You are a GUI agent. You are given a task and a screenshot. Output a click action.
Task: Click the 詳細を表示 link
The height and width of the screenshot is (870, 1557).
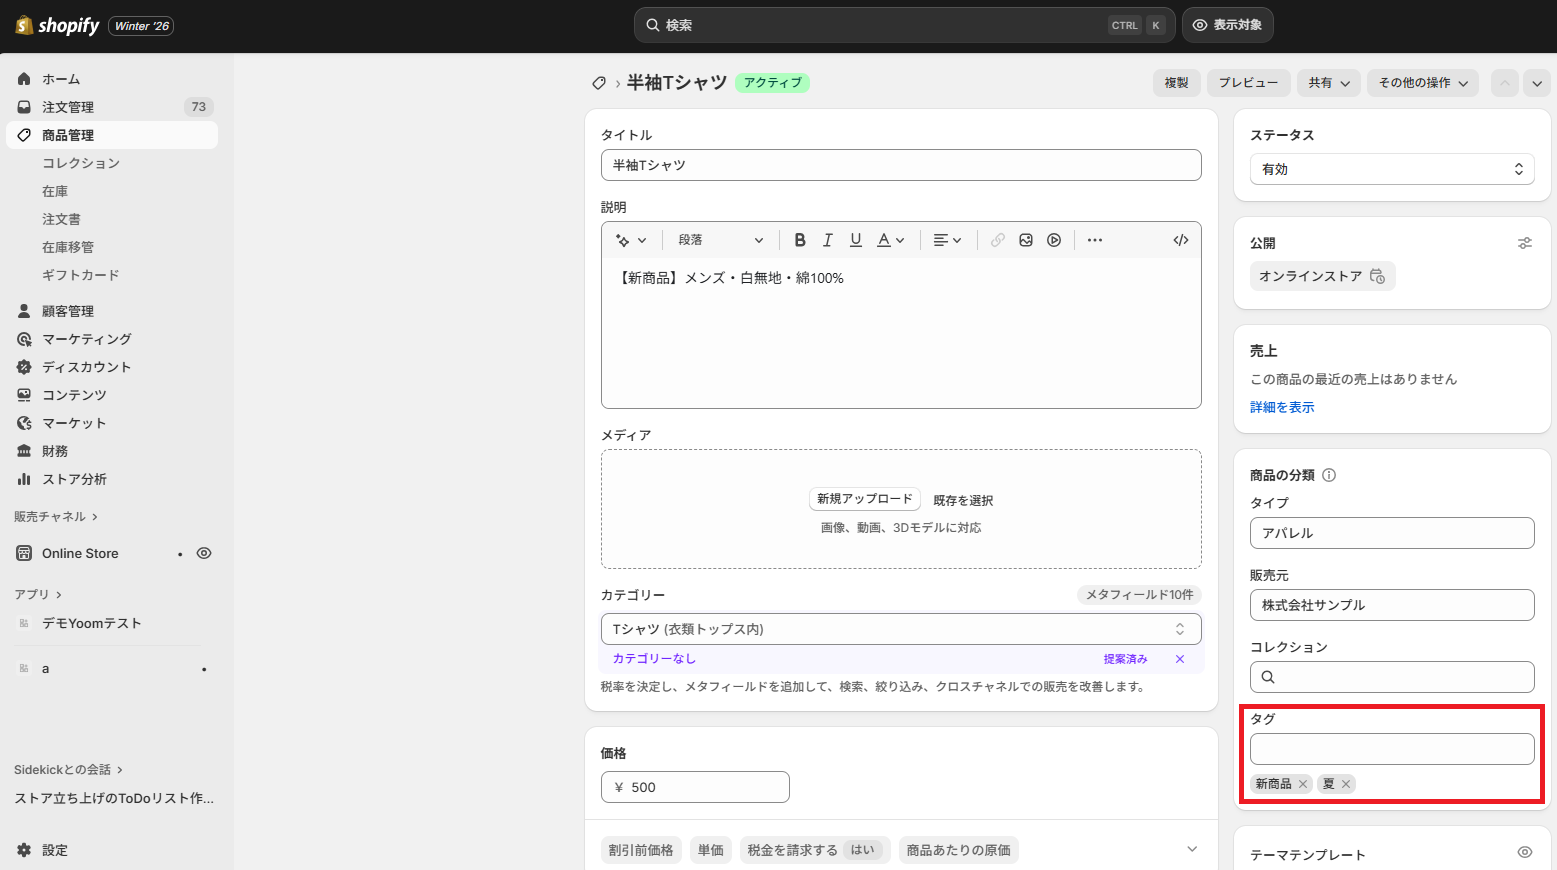click(1282, 407)
